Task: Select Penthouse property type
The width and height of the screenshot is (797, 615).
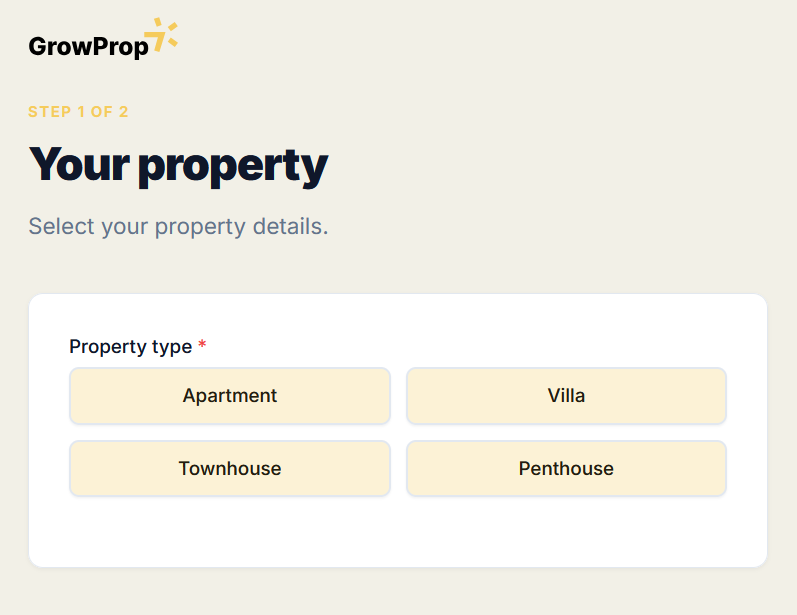Action: coord(566,469)
